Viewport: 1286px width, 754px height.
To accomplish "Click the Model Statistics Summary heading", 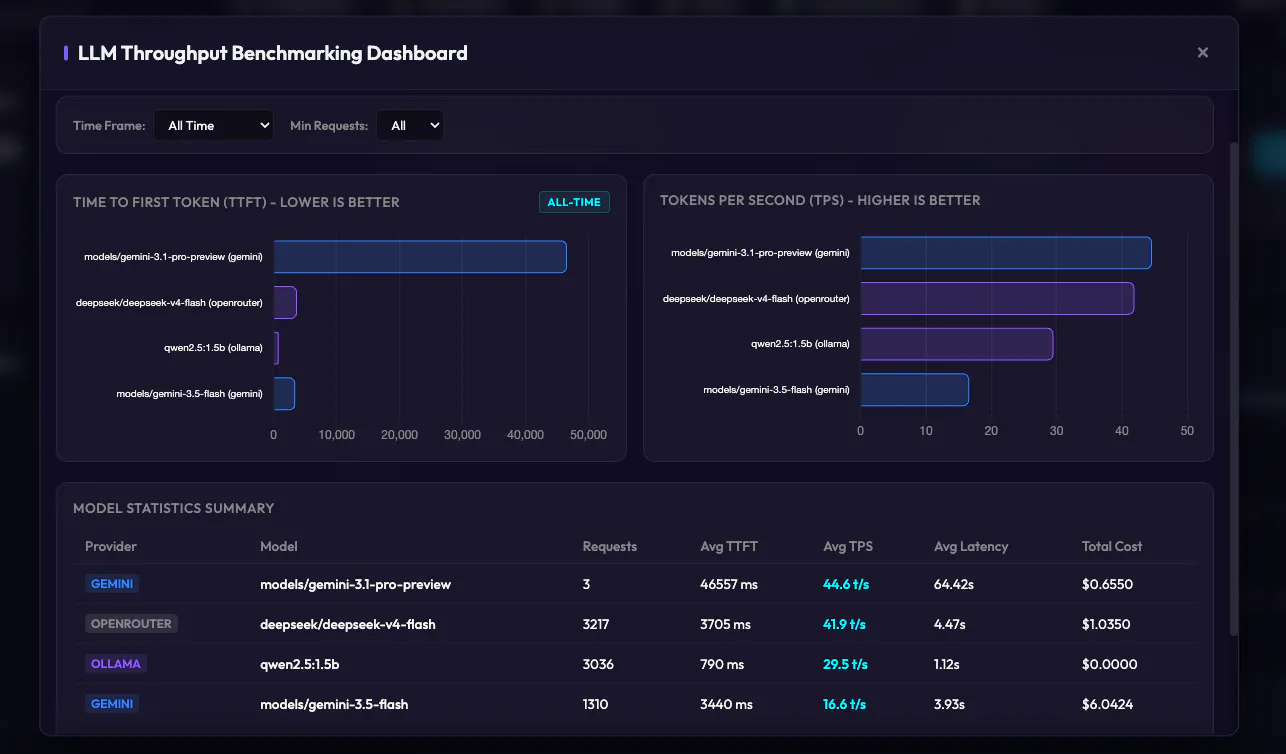I will click(x=173, y=508).
